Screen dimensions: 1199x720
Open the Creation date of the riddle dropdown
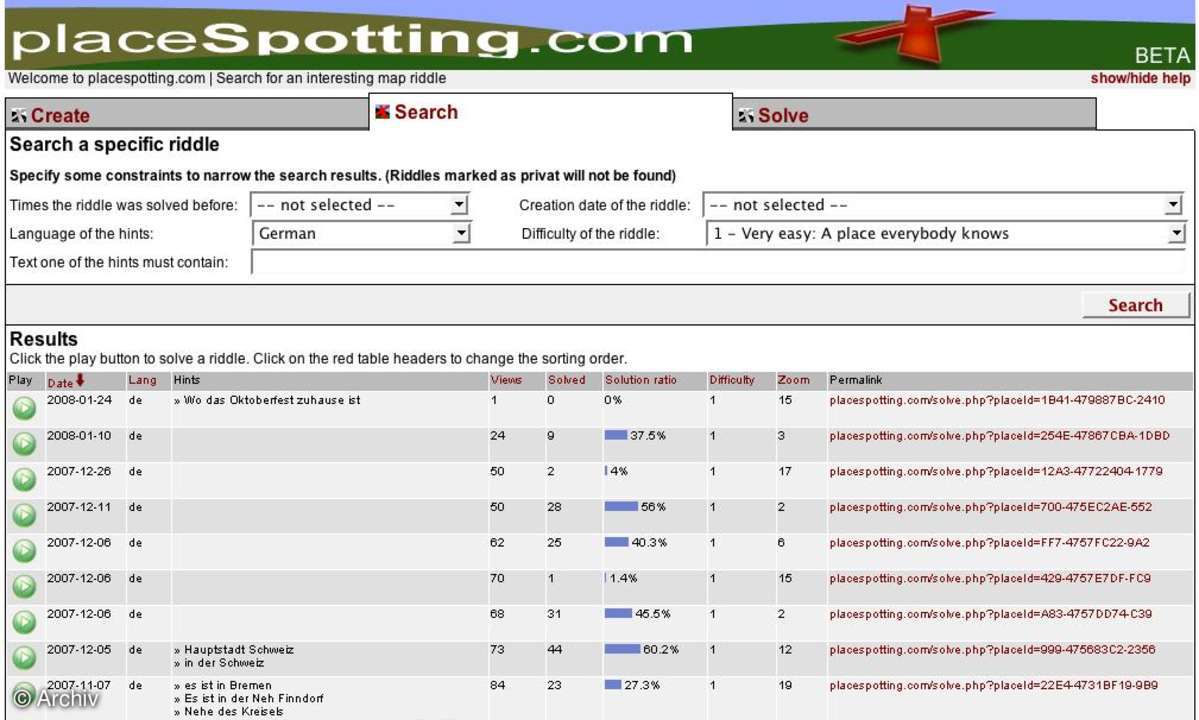tap(944, 205)
